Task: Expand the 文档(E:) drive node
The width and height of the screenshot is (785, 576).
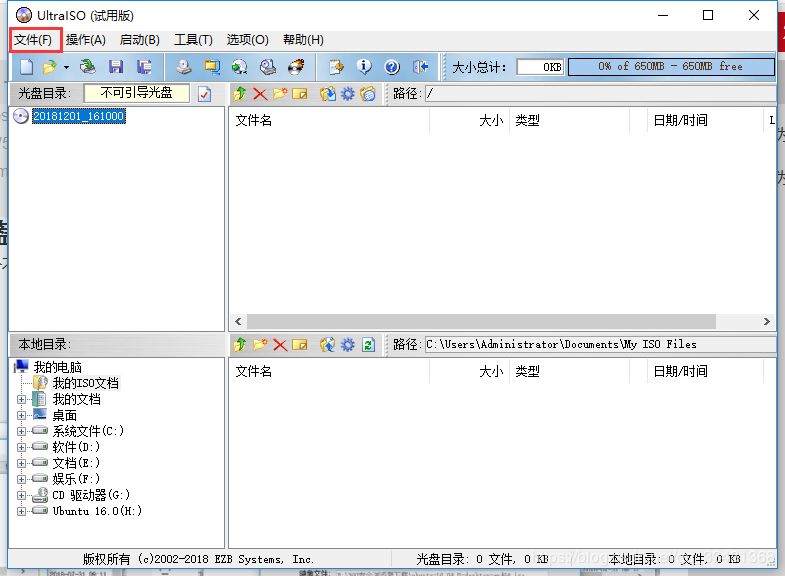Action: click(21, 463)
